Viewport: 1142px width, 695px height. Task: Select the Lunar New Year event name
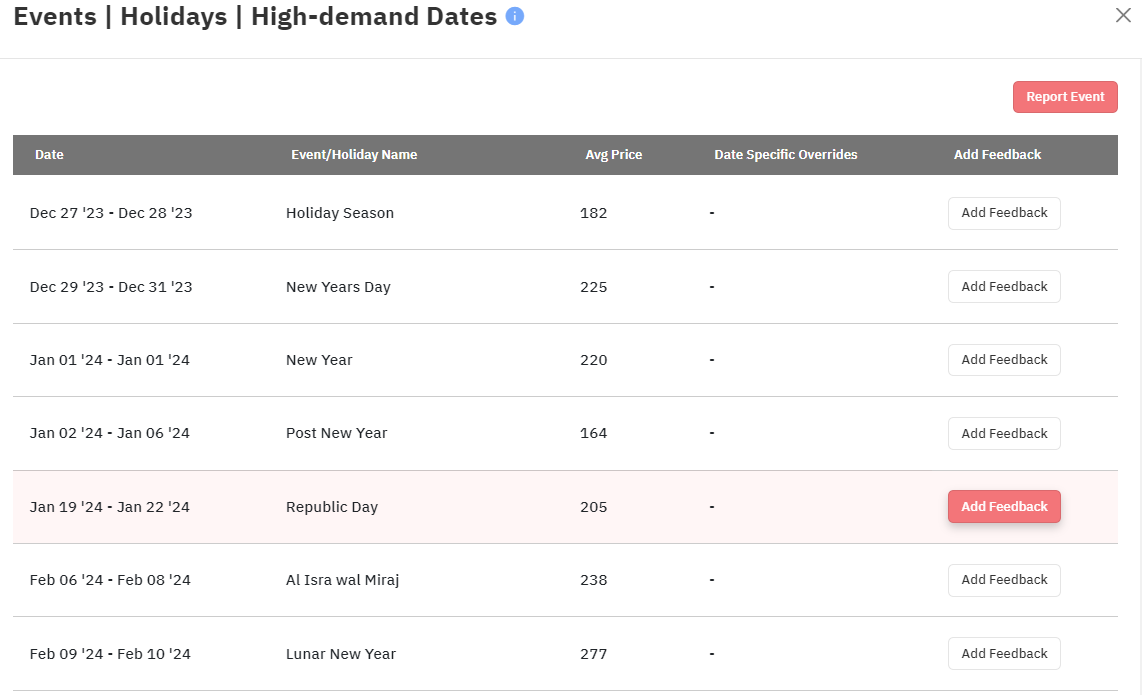[x=341, y=654]
